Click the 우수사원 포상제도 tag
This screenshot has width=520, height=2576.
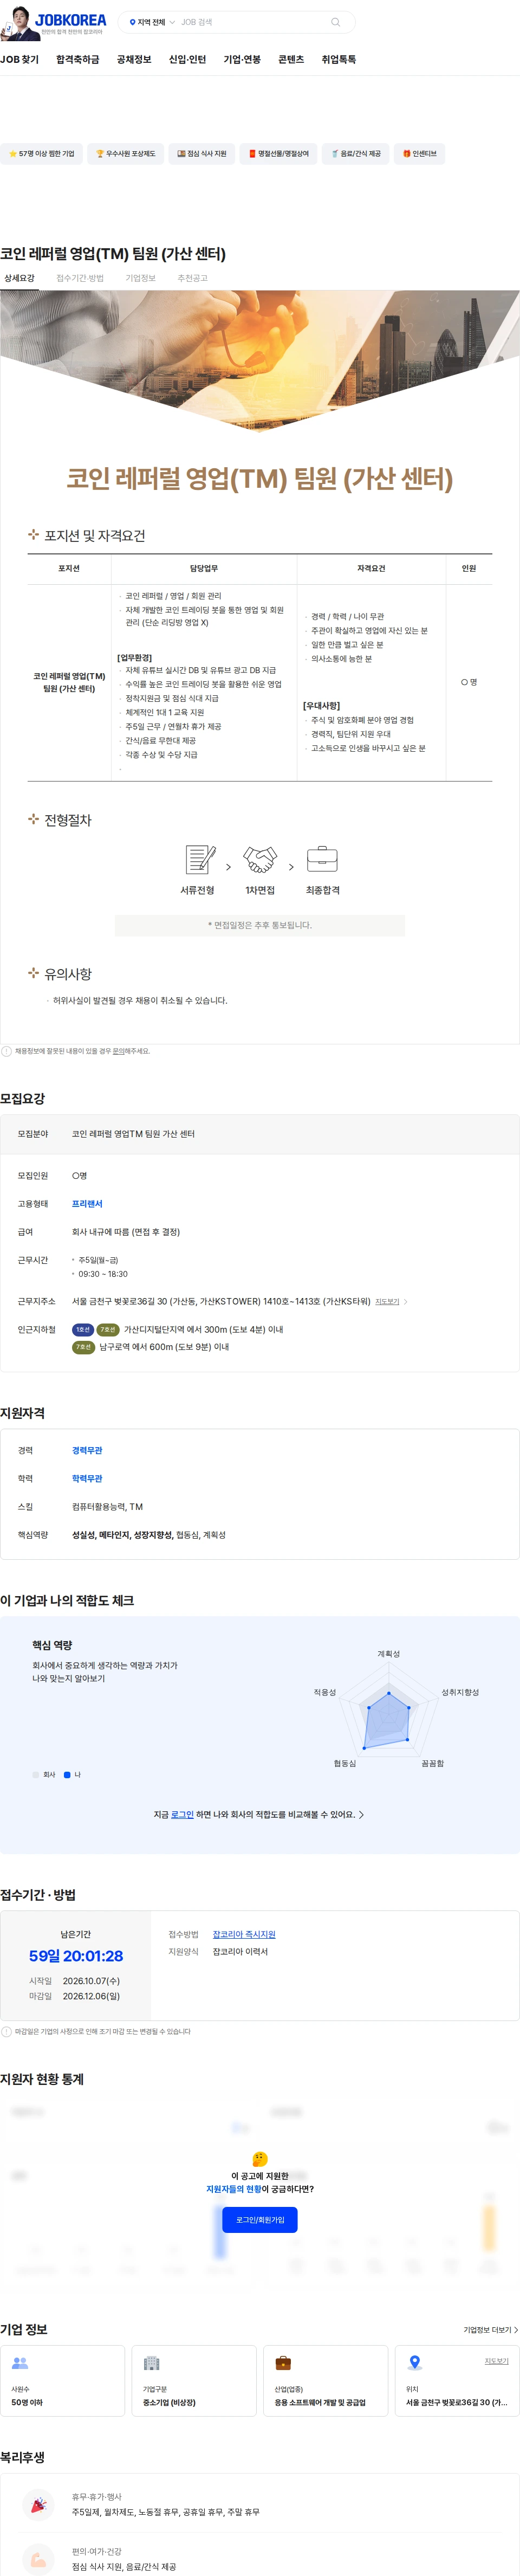coord(125,154)
